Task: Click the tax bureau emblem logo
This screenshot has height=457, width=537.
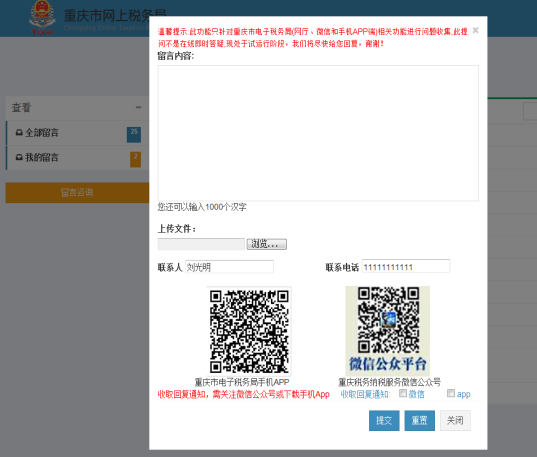Action: (42, 17)
